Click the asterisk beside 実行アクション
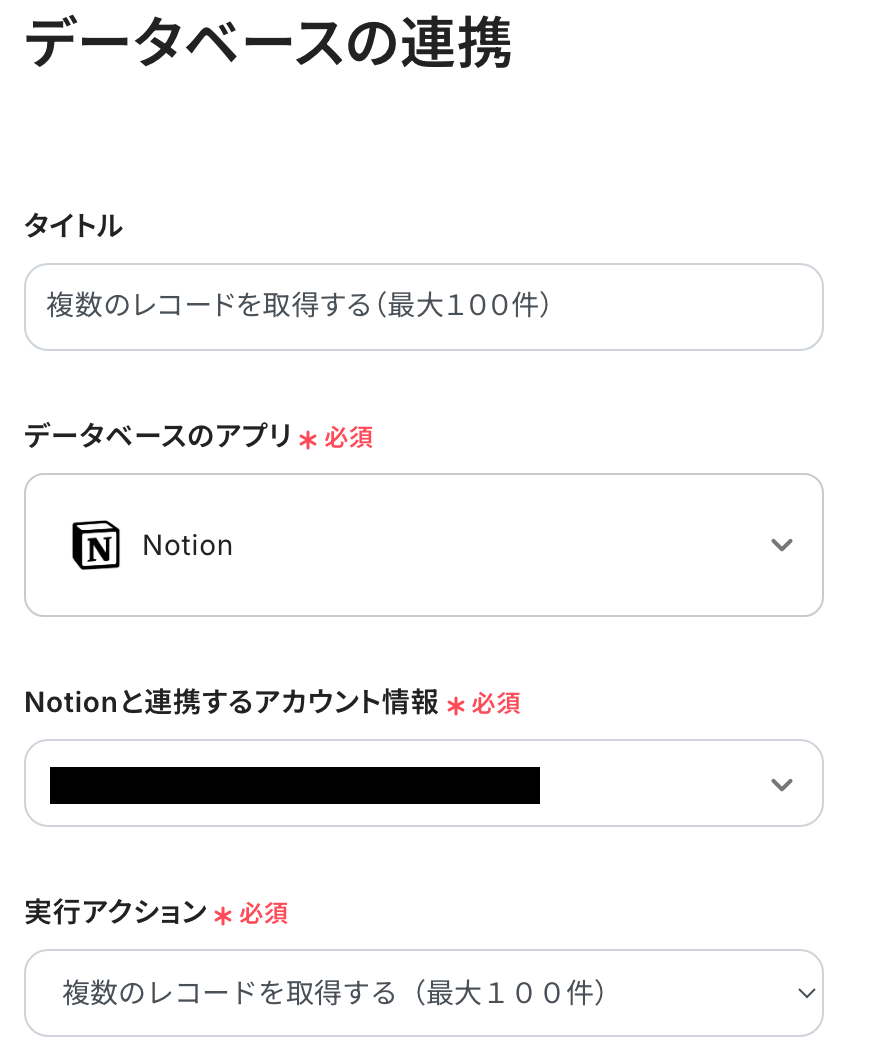Screen dimensions: 876x1064 click(x=223, y=915)
